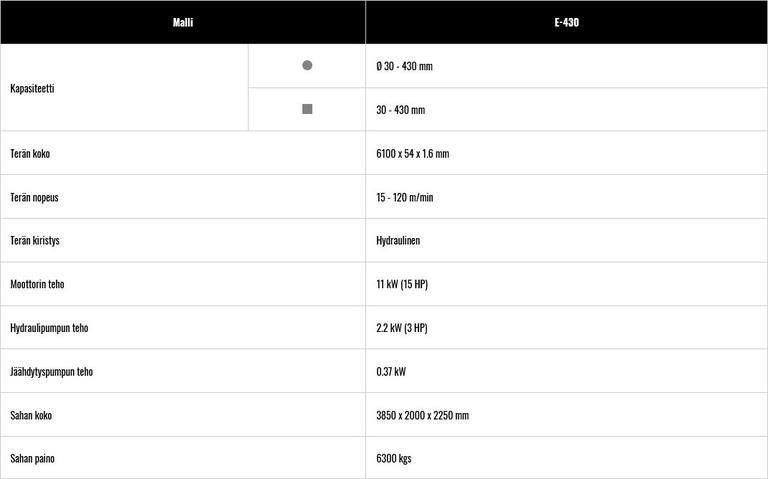Click the 6300 kgs weight value
The height and width of the screenshot is (479, 768).
coord(394,458)
